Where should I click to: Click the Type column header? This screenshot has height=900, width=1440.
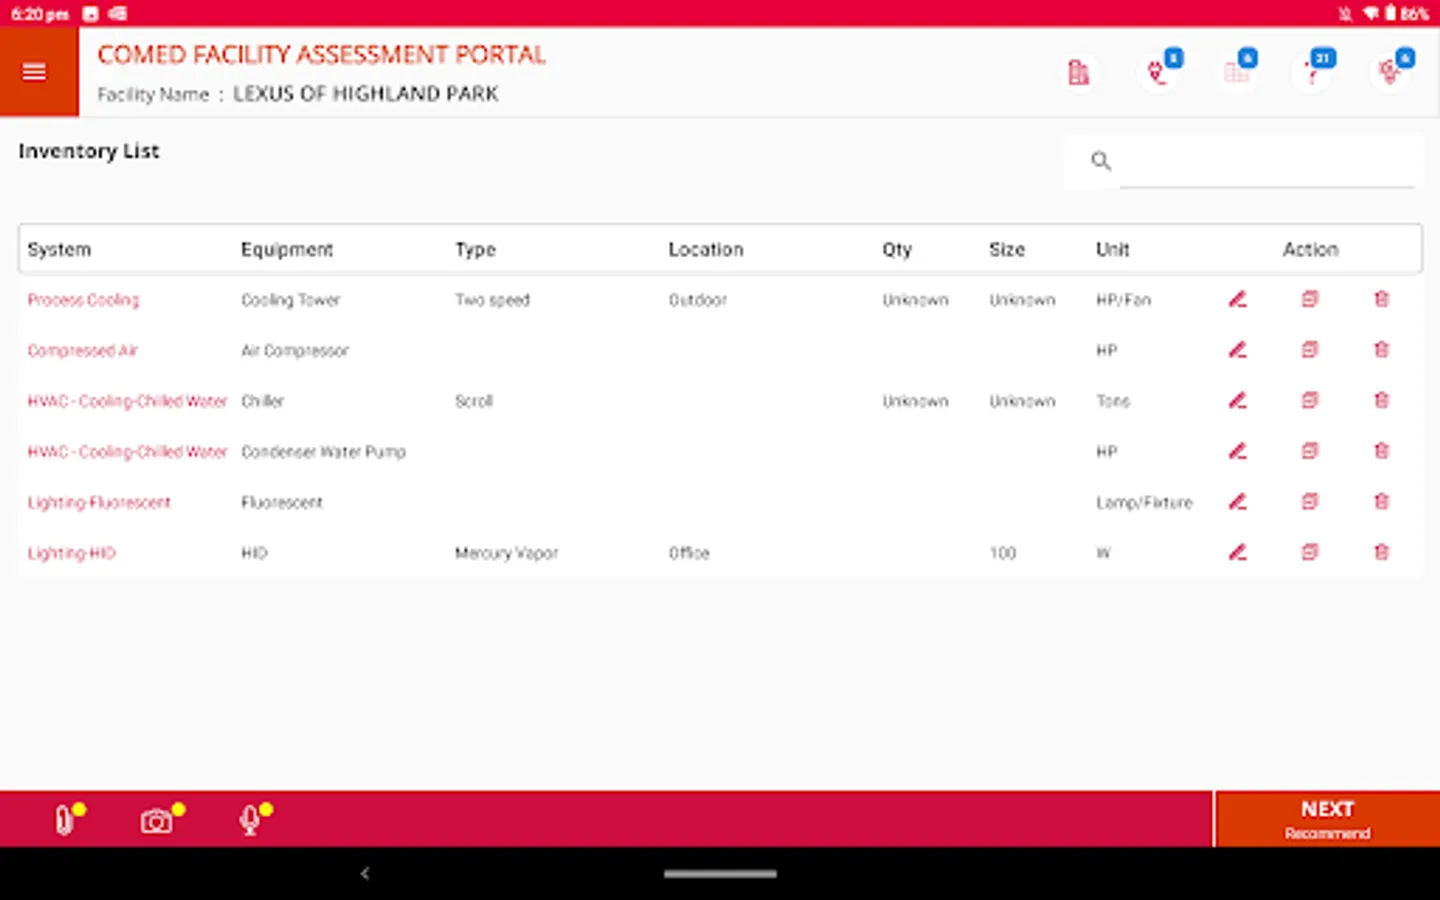[x=475, y=249]
